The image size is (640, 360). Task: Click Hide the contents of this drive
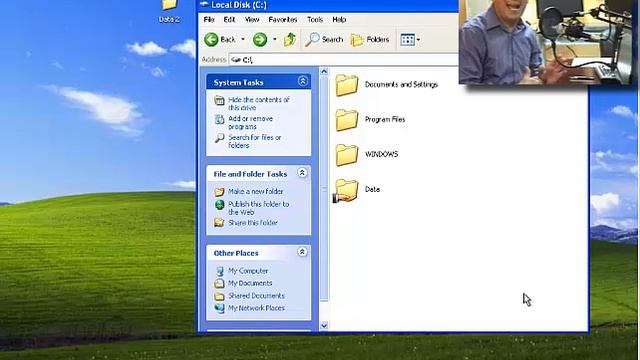[x=259, y=104]
